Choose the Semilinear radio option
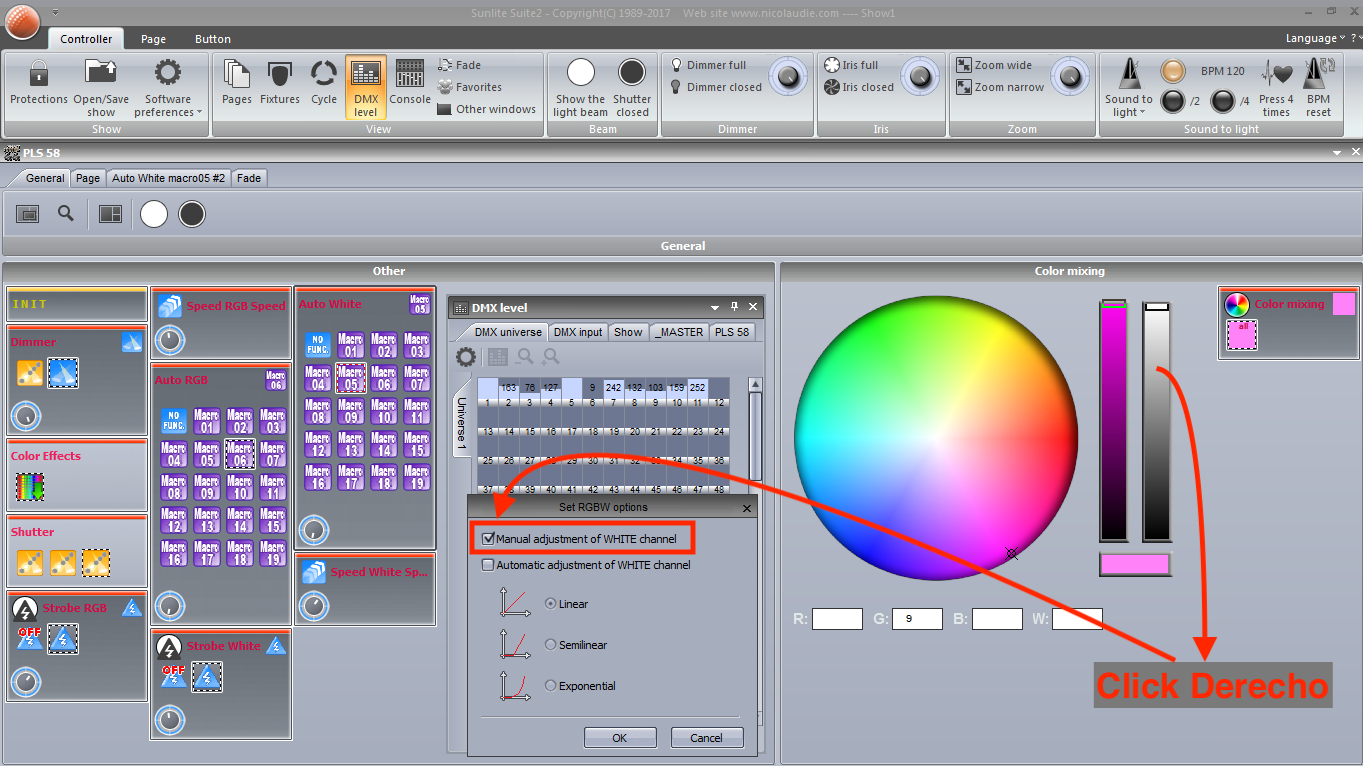Viewport: 1363px width, 766px height. point(550,645)
